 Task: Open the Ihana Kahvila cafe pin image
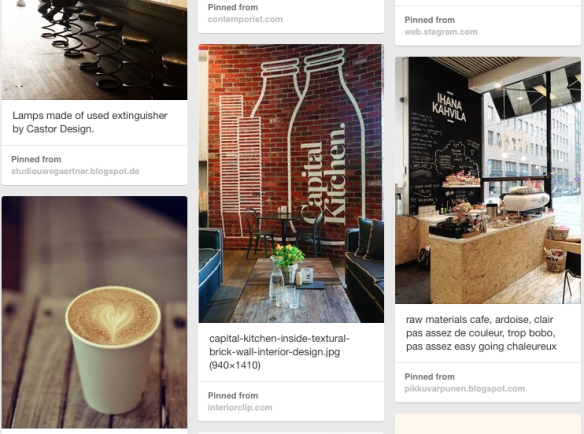tap(488, 180)
